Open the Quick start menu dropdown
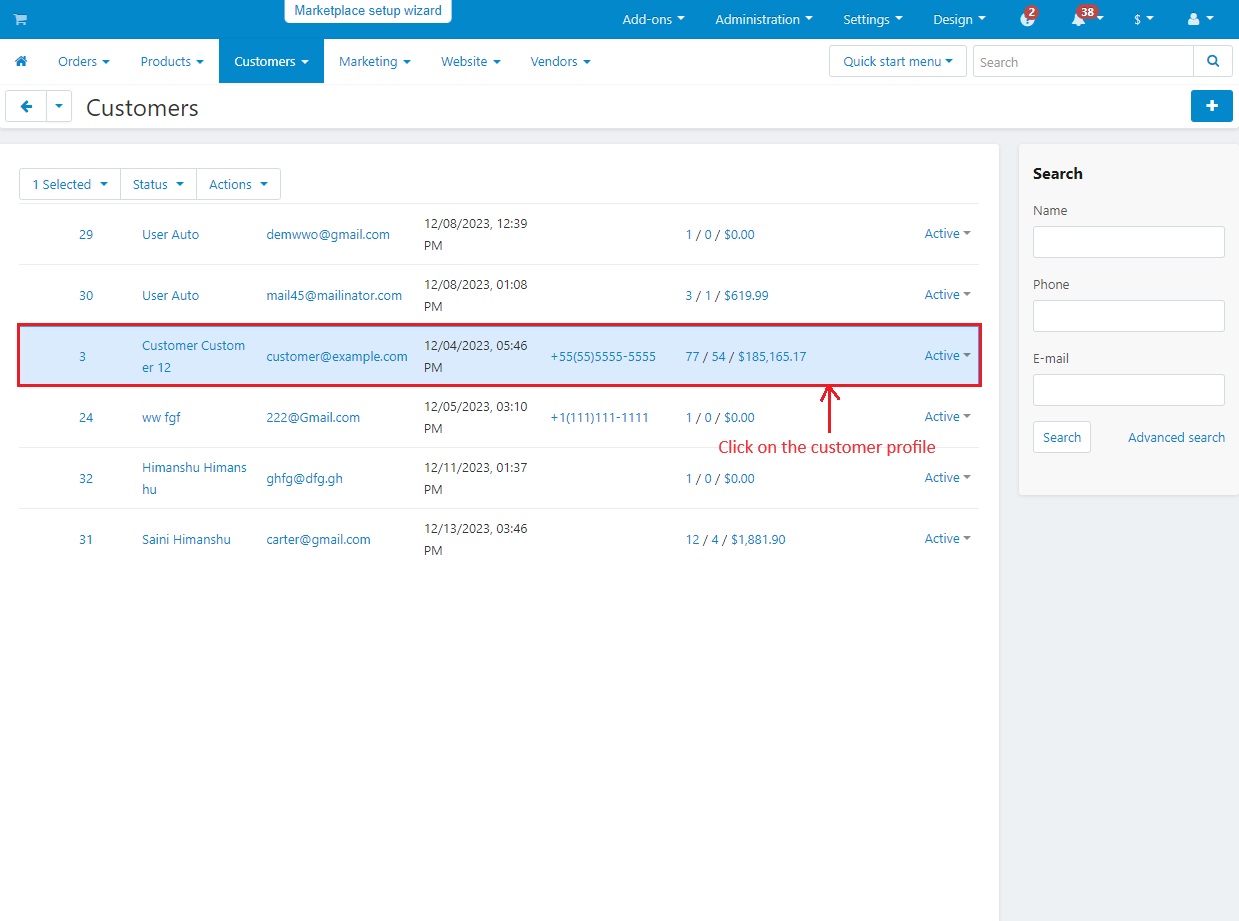The image size is (1239, 921). pyautogui.click(x=898, y=61)
